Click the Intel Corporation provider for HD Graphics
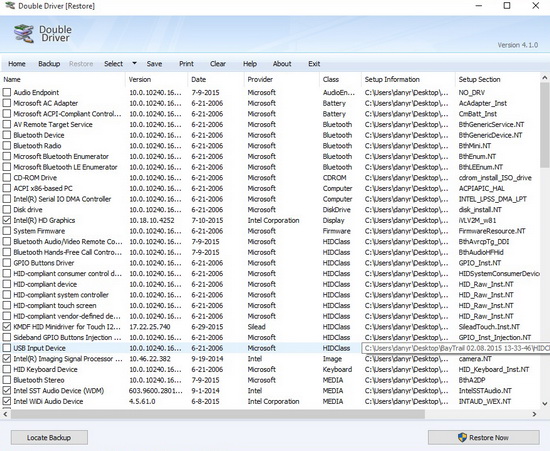This screenshot has width=550, height=451. pos(274,220)
